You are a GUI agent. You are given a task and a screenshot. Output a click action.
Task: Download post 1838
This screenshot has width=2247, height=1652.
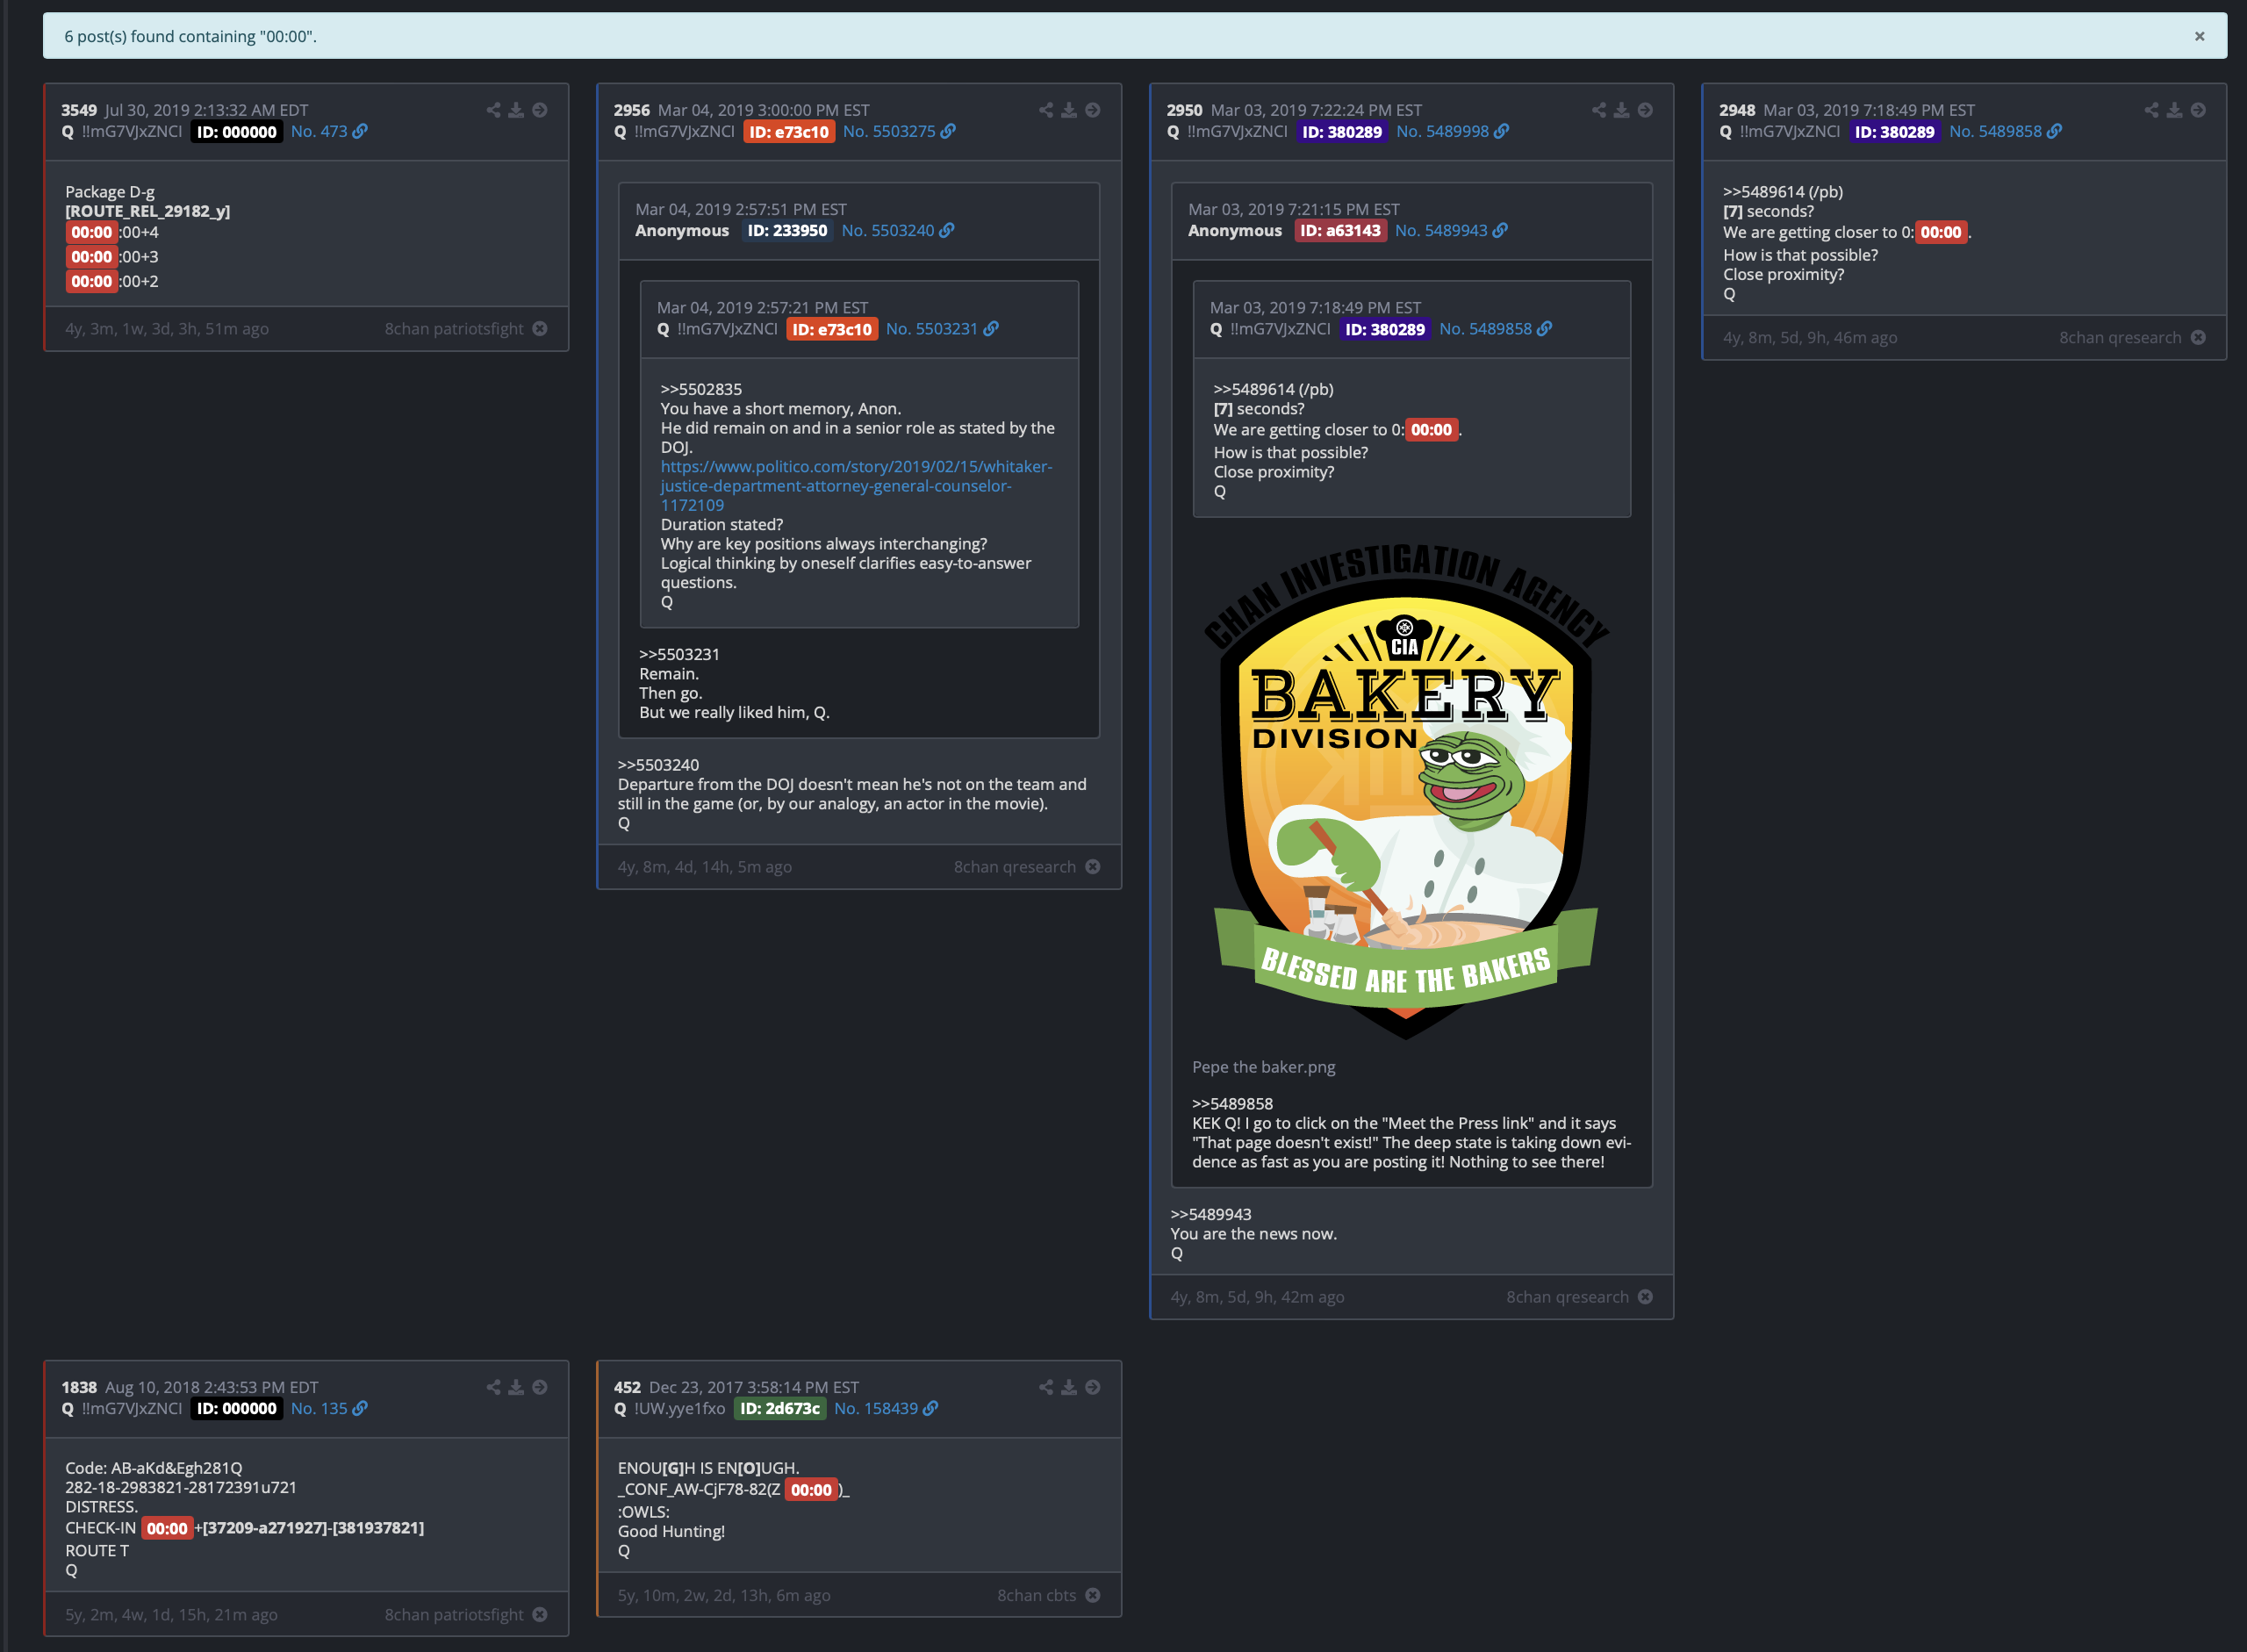(x=516, y=1387)
